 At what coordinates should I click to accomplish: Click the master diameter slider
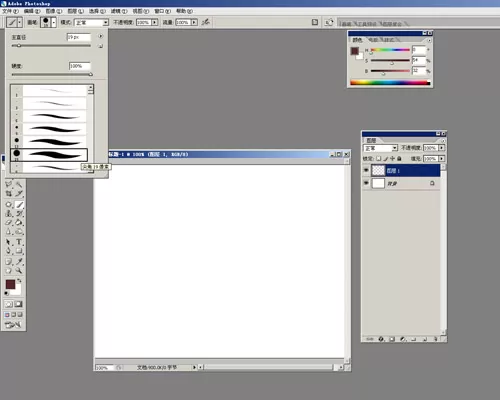pos(51,46)
